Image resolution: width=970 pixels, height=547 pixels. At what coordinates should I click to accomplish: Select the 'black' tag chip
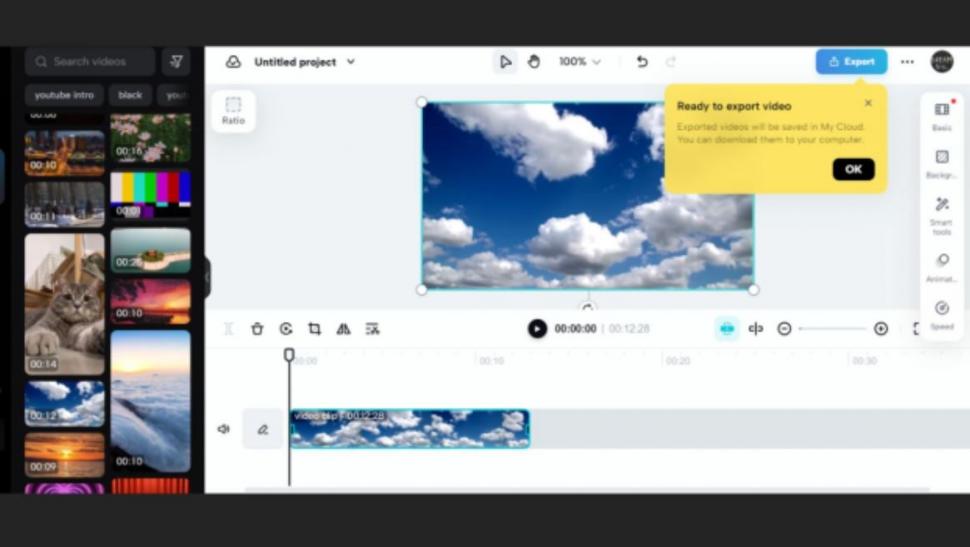130,95
